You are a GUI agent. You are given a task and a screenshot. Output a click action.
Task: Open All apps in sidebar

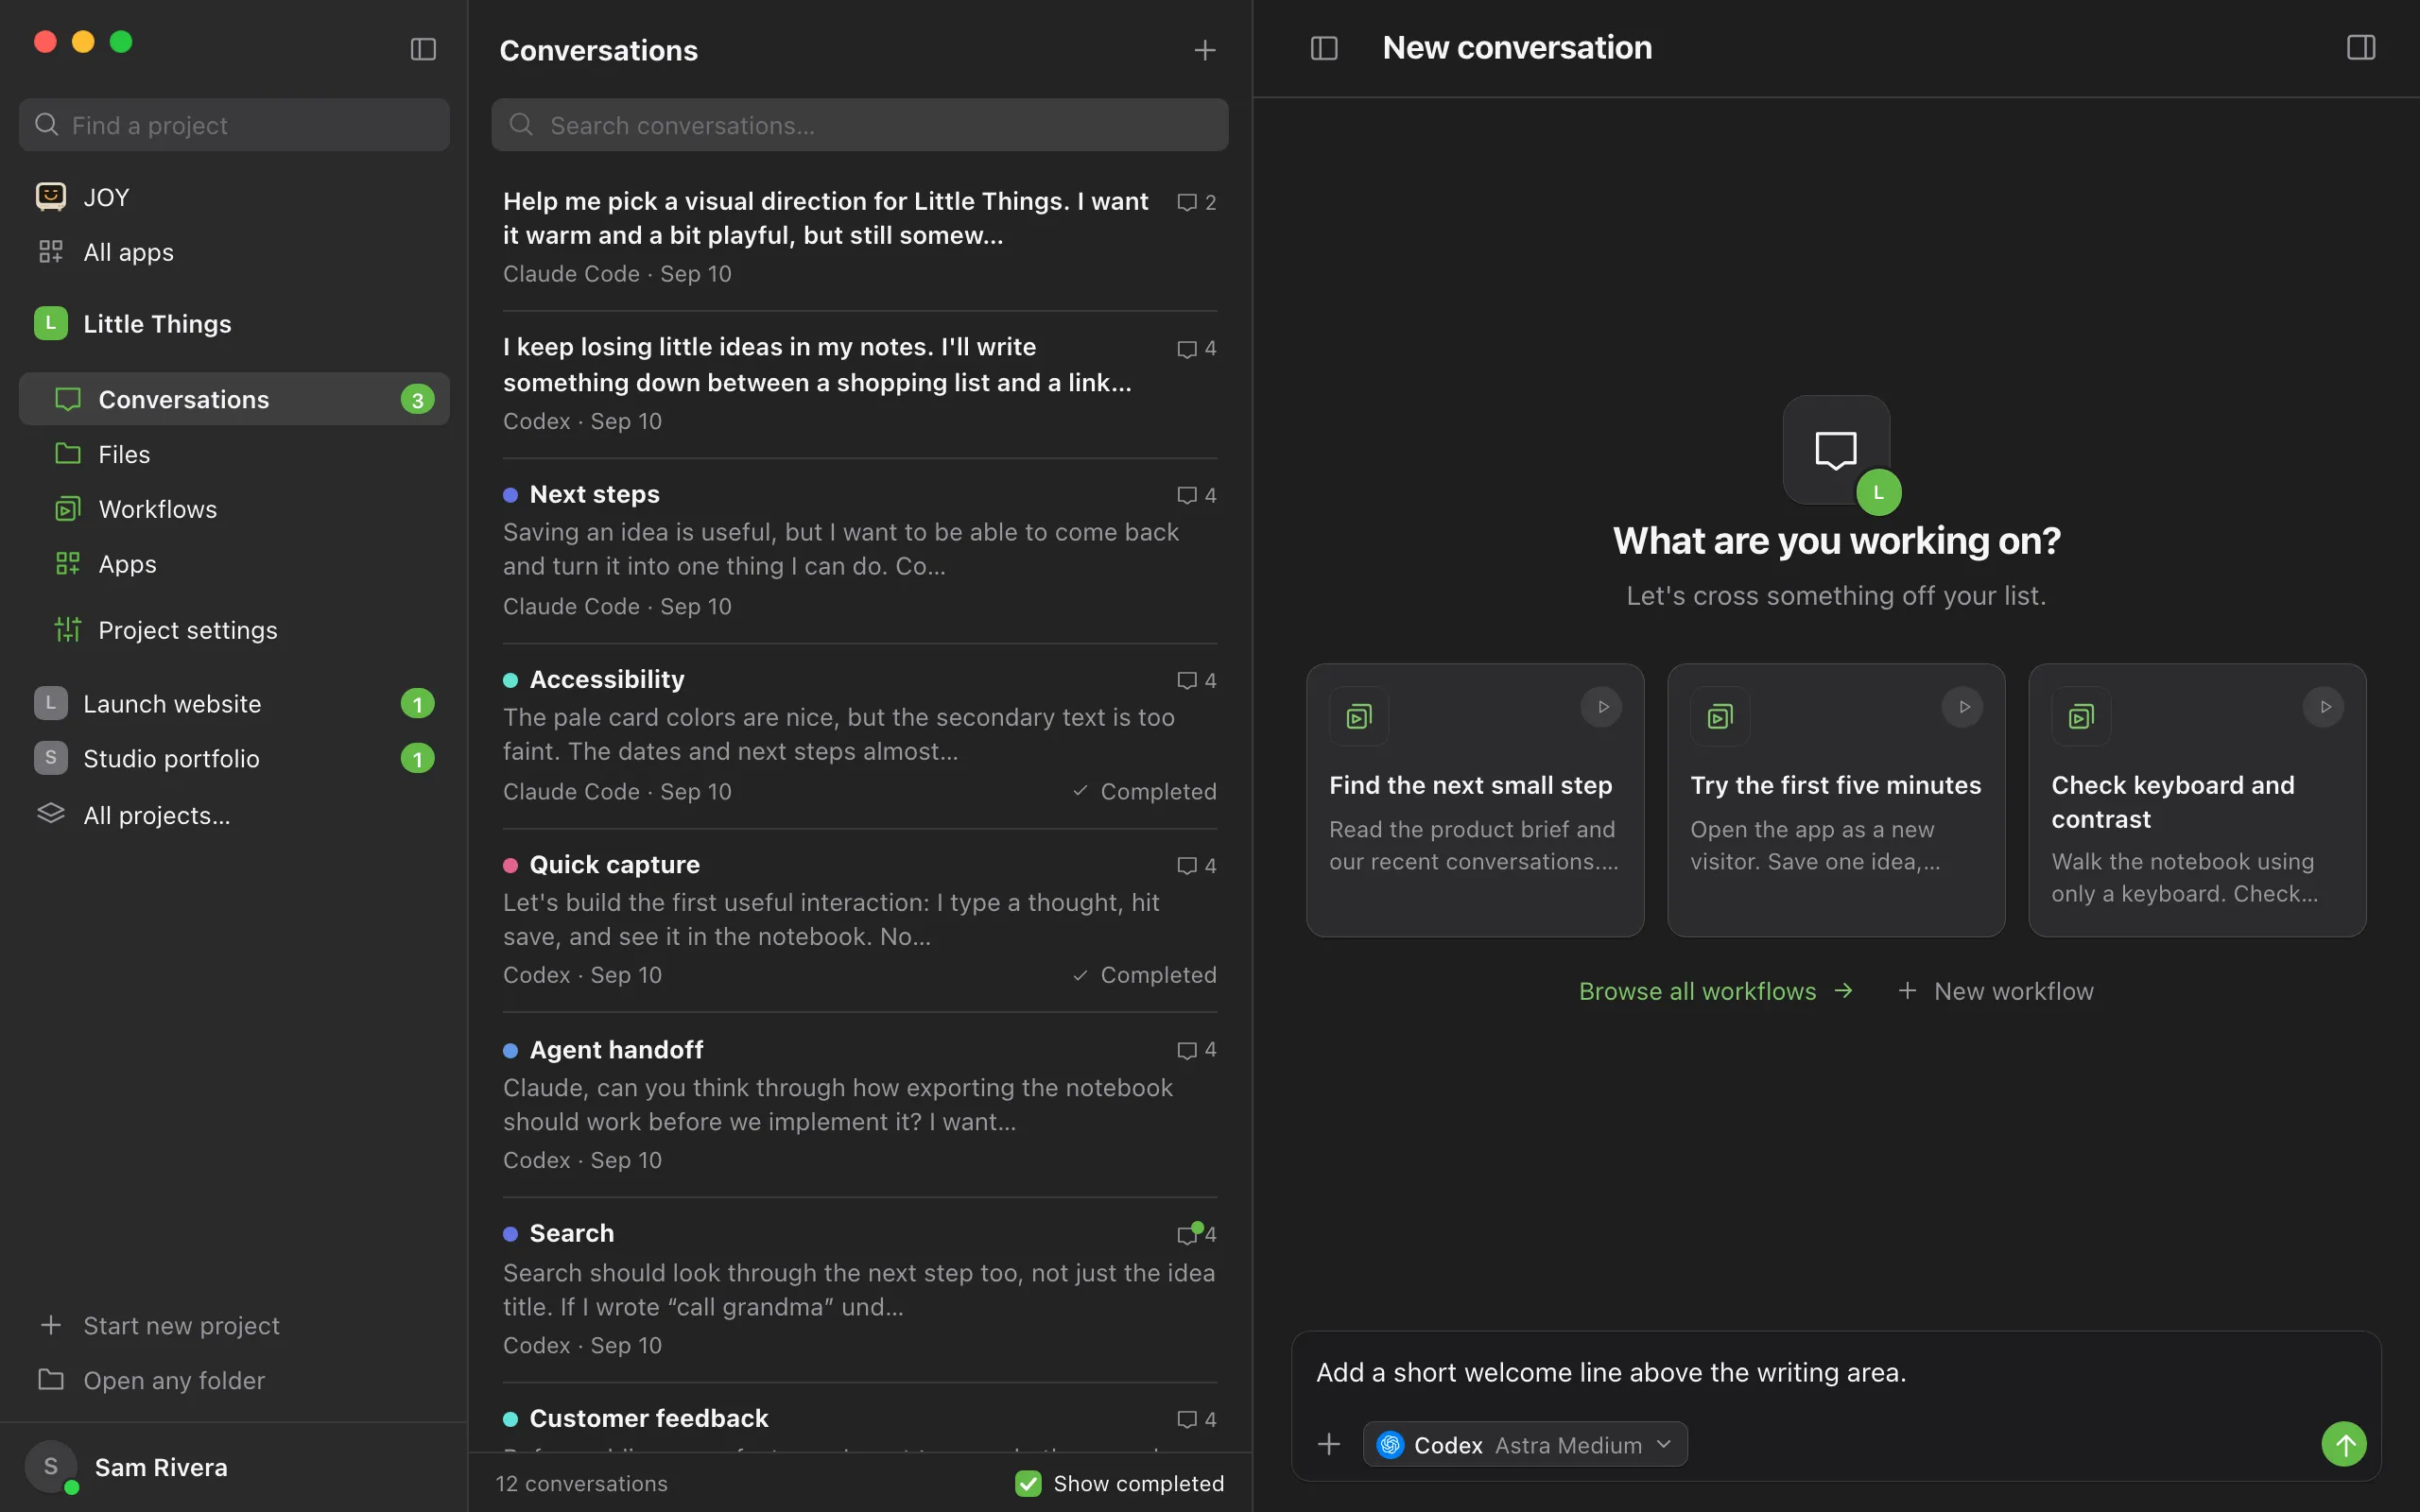tap(234, 252)
